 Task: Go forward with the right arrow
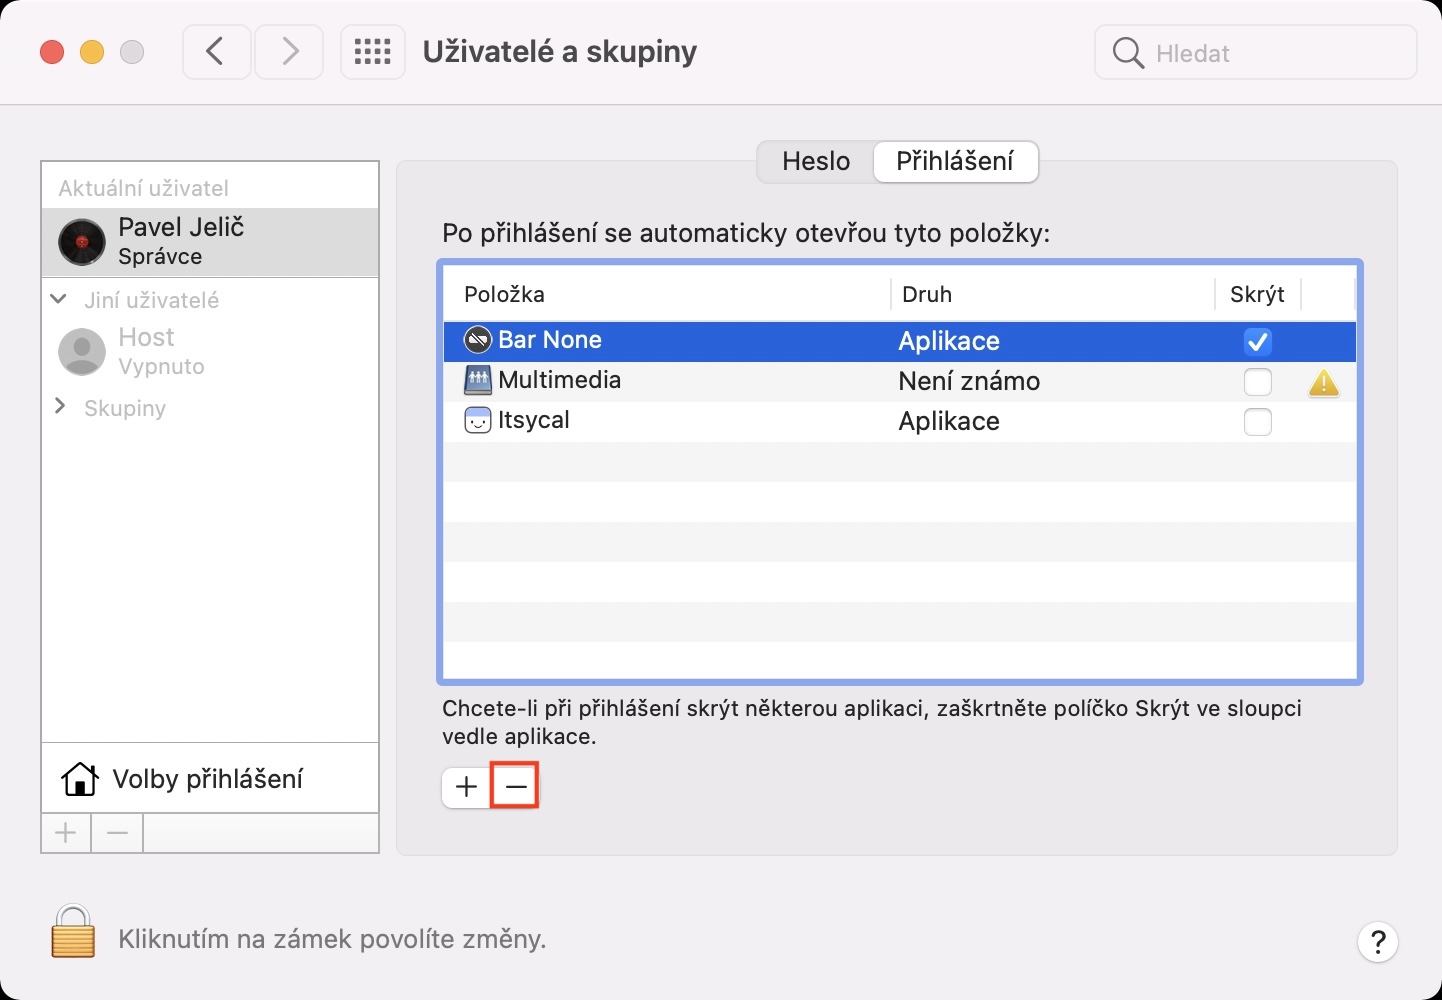click(289, 52)
